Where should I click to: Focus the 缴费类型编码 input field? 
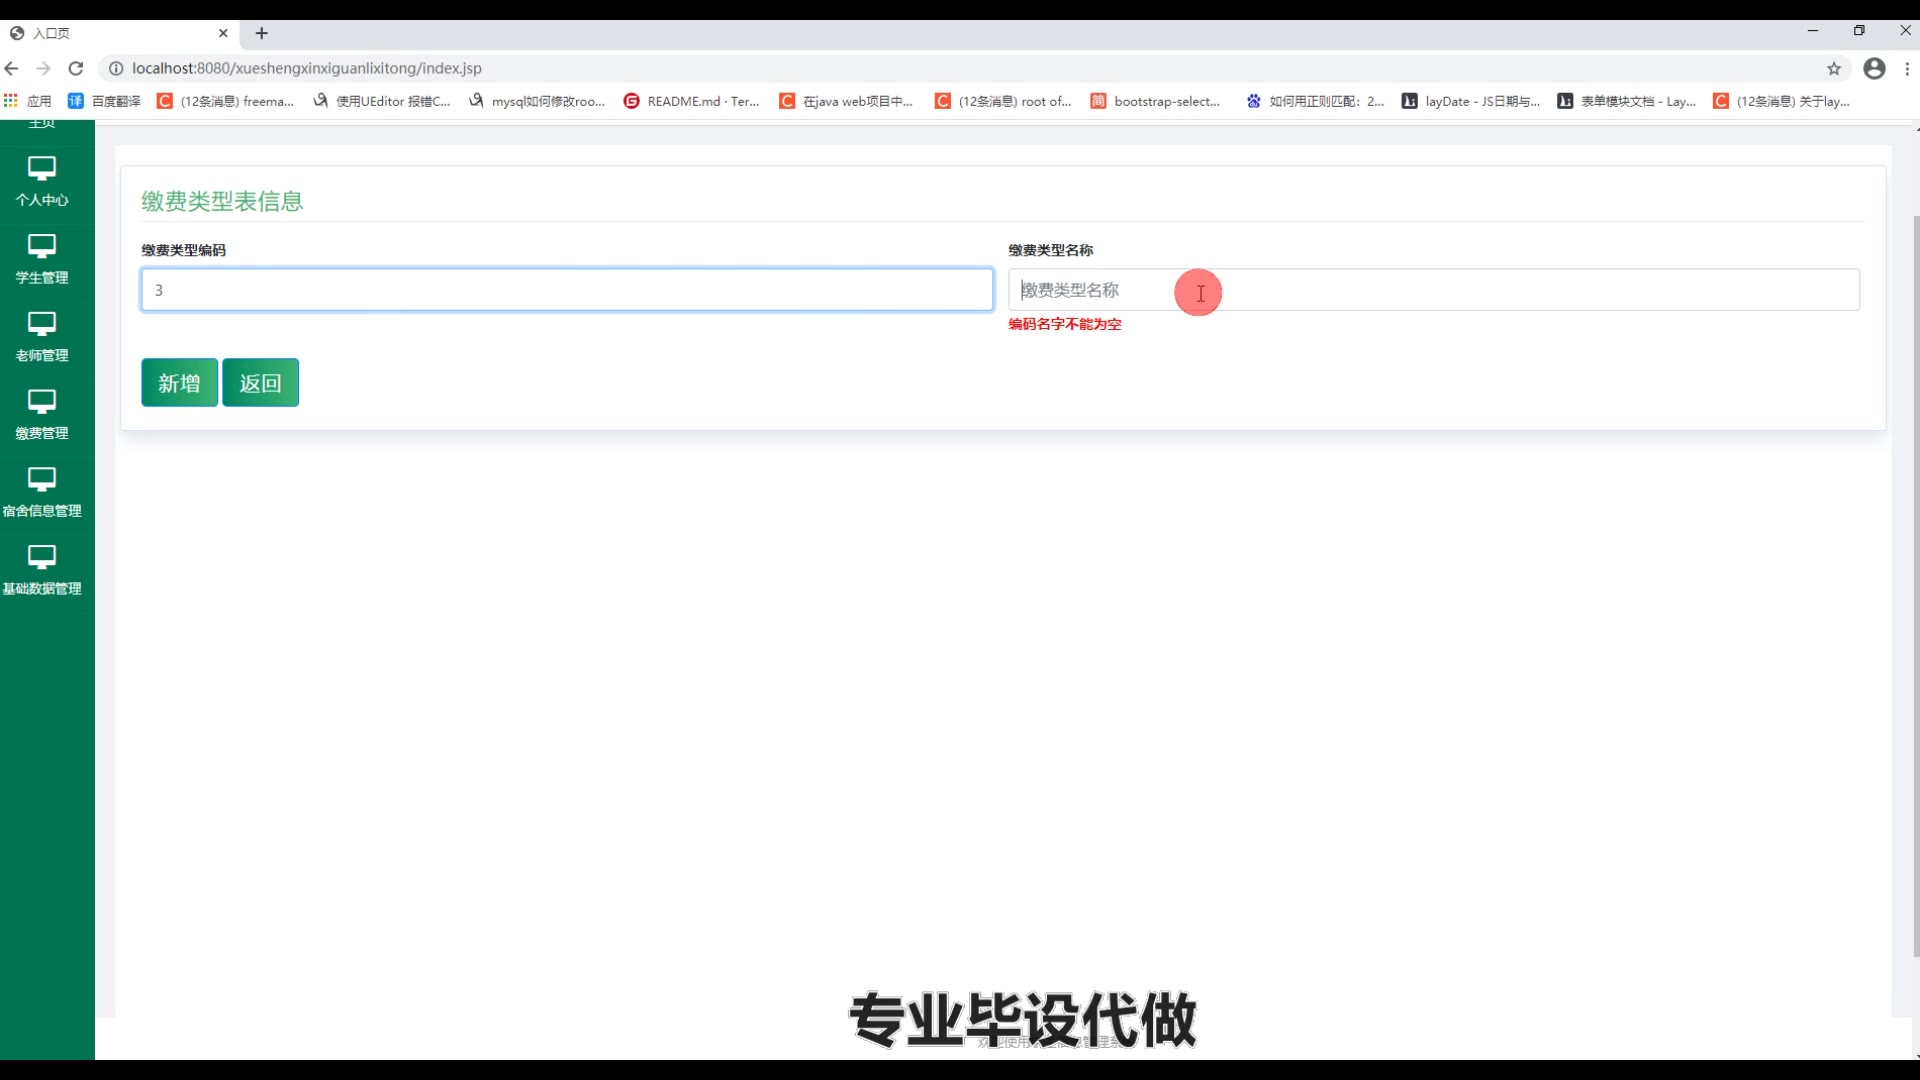click(566, 290)
